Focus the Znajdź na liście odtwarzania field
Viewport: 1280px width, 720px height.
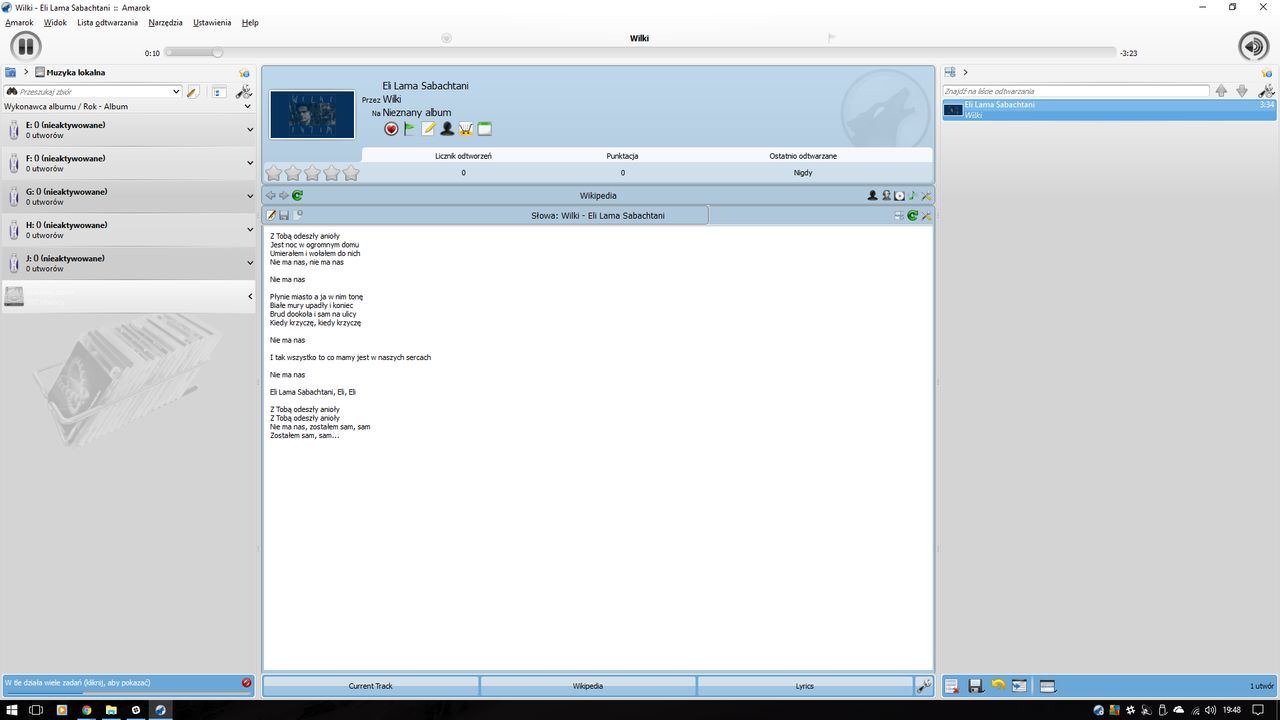1076,91
